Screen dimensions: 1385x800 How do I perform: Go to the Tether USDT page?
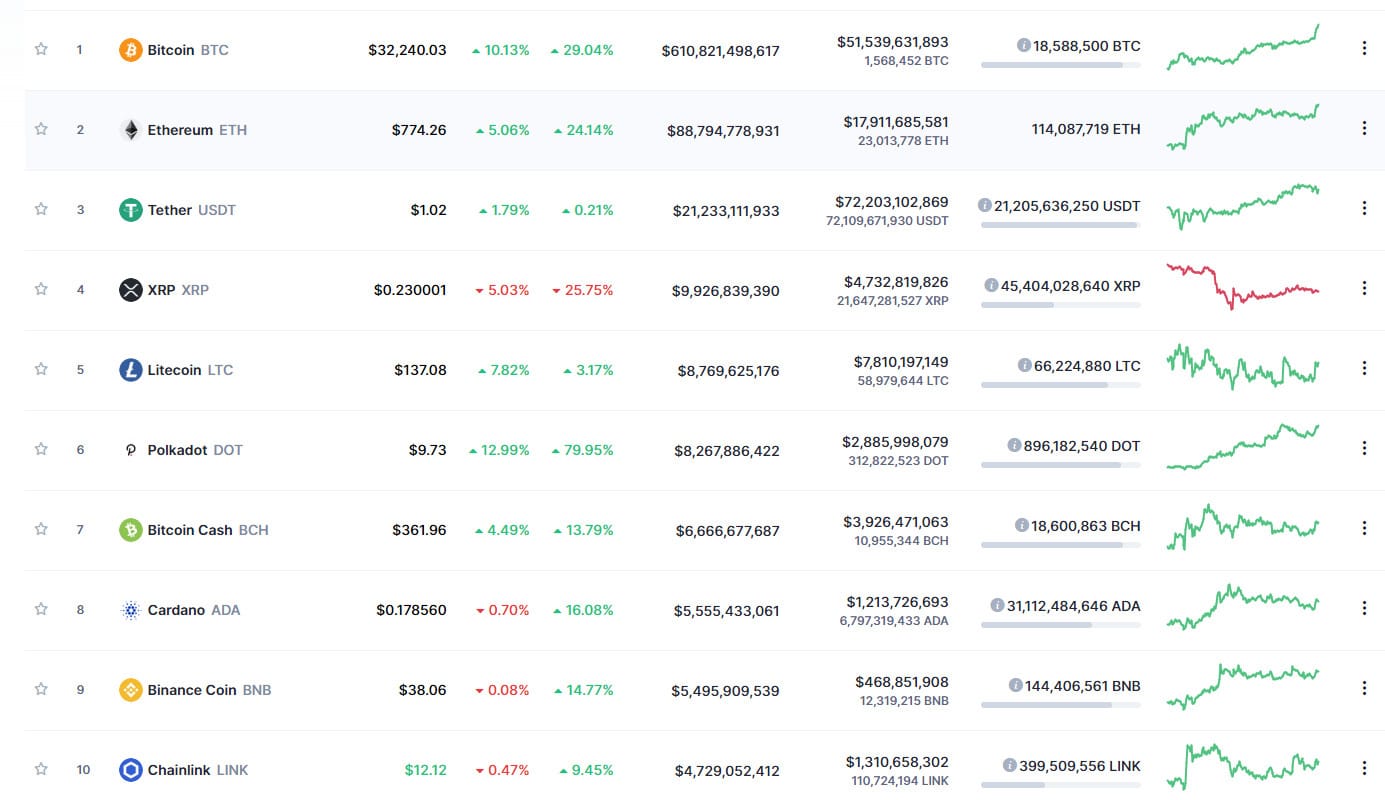192,210
